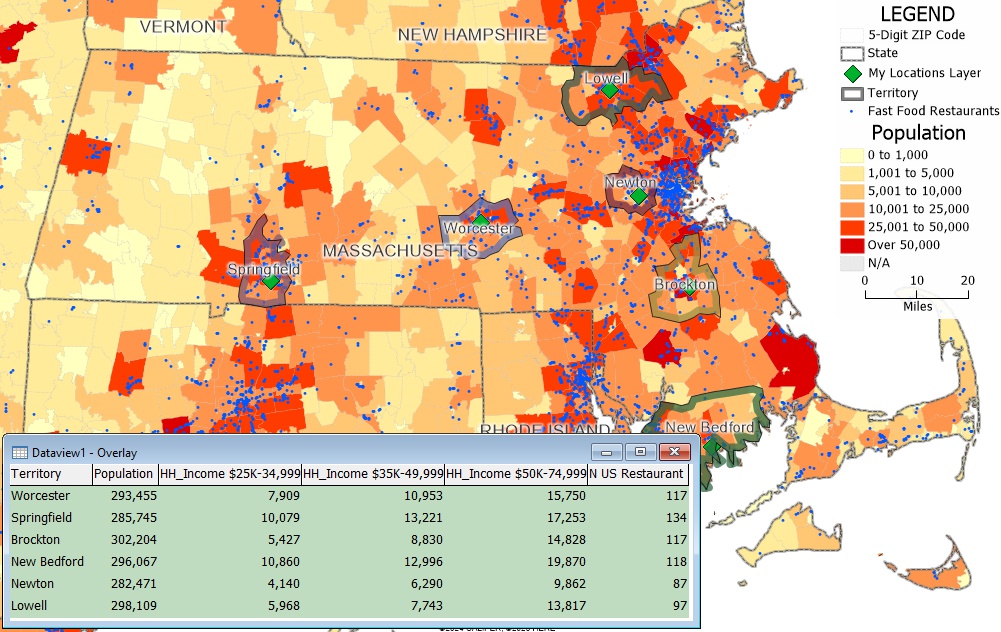Sort by the Population column header
The width and height of the screenshot is (1001, 632).
(124, 474)
